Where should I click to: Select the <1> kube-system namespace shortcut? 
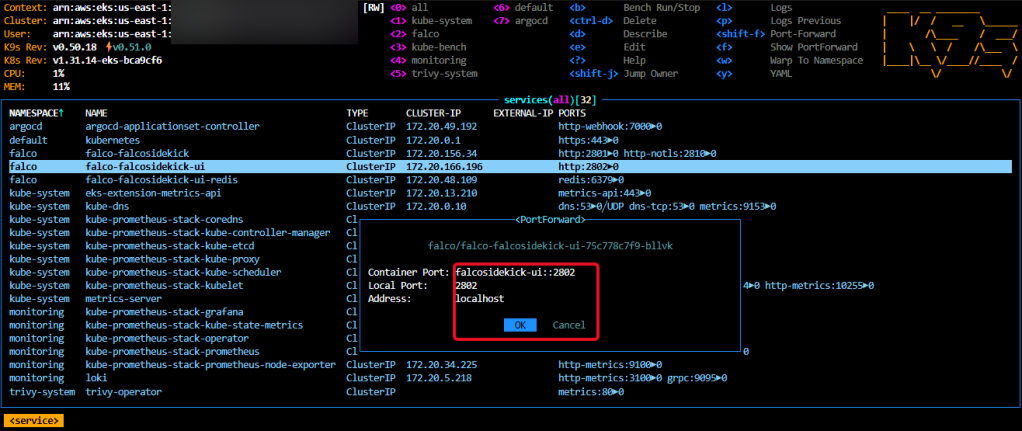point(431,21)
